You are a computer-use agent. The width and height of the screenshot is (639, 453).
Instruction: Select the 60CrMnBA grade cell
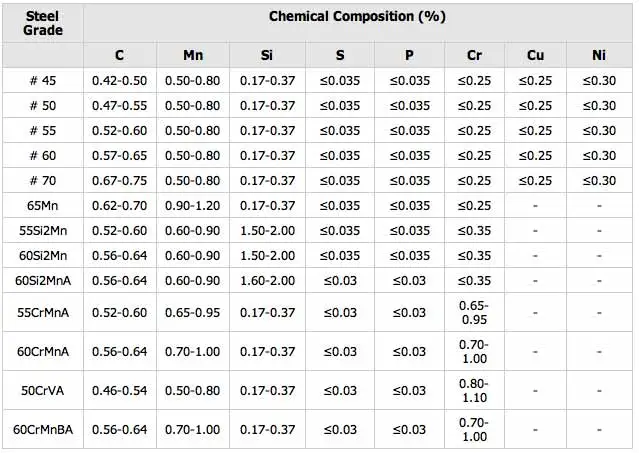click(x=42, y=430)
